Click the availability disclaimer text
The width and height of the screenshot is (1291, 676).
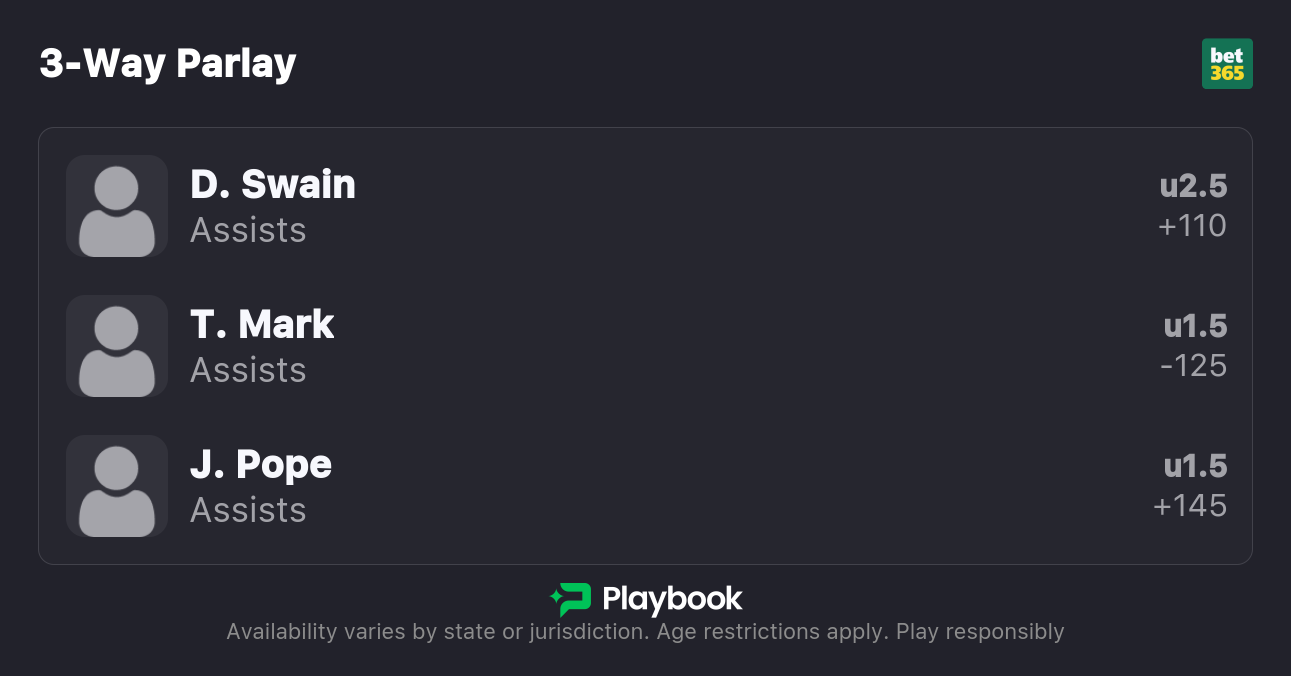[x=645, y=632]
